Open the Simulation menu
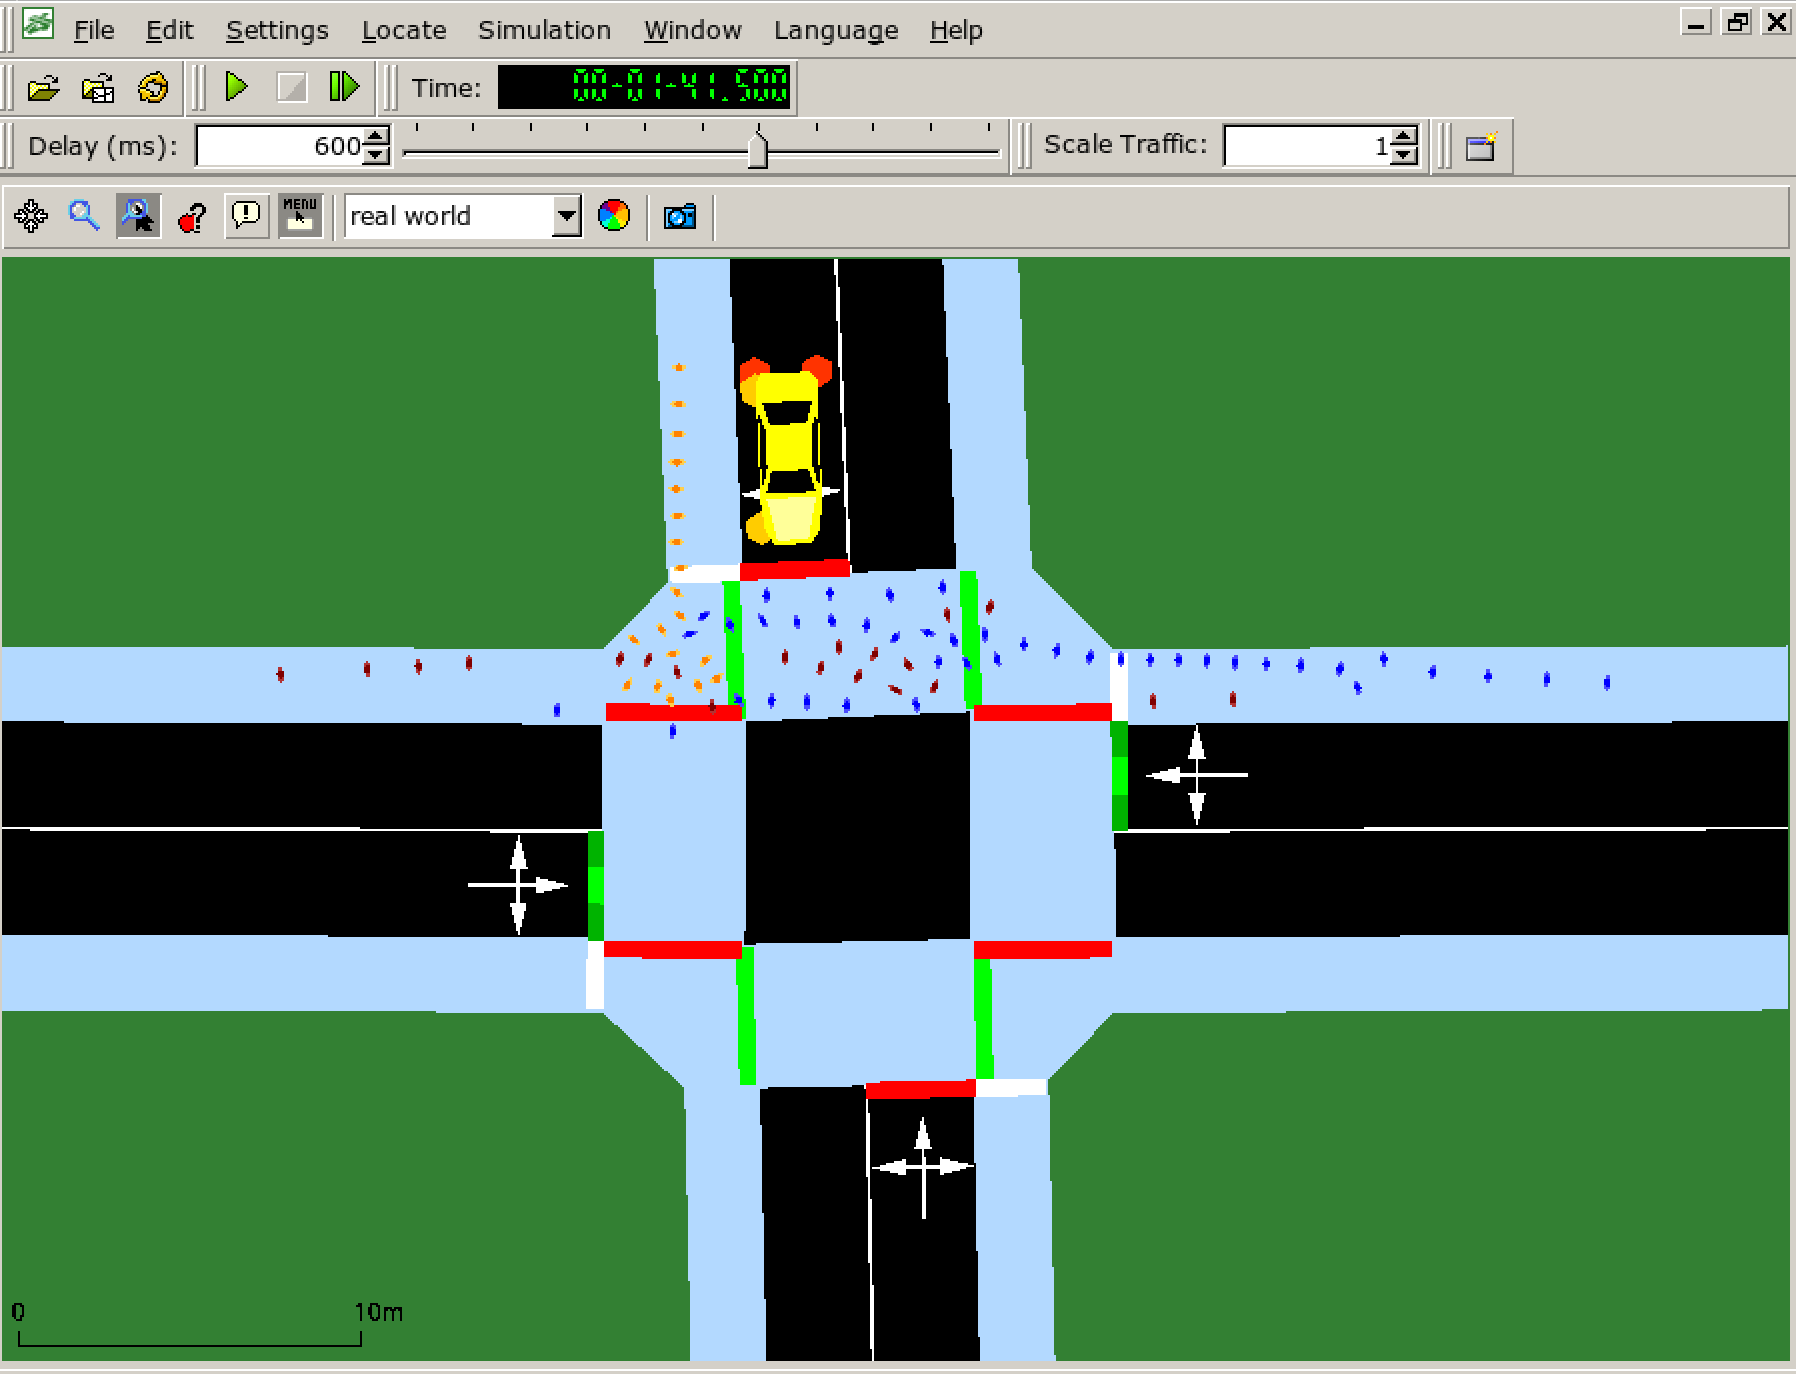Viewport: 1796px width, 1374px height. pos(544,30)
